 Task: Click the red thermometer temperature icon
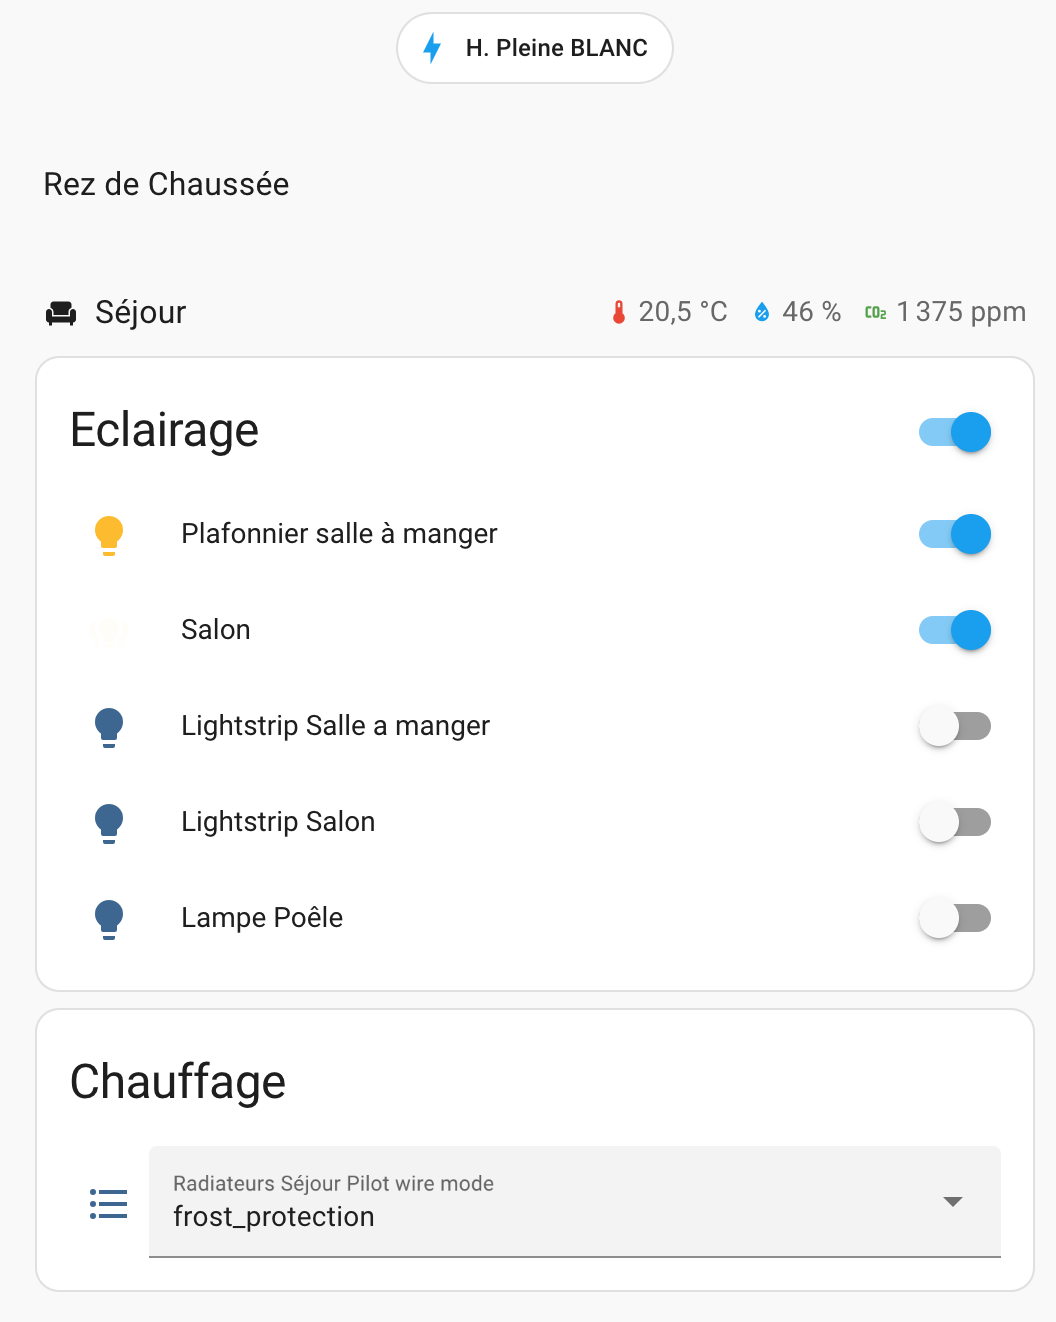(619, 312)
